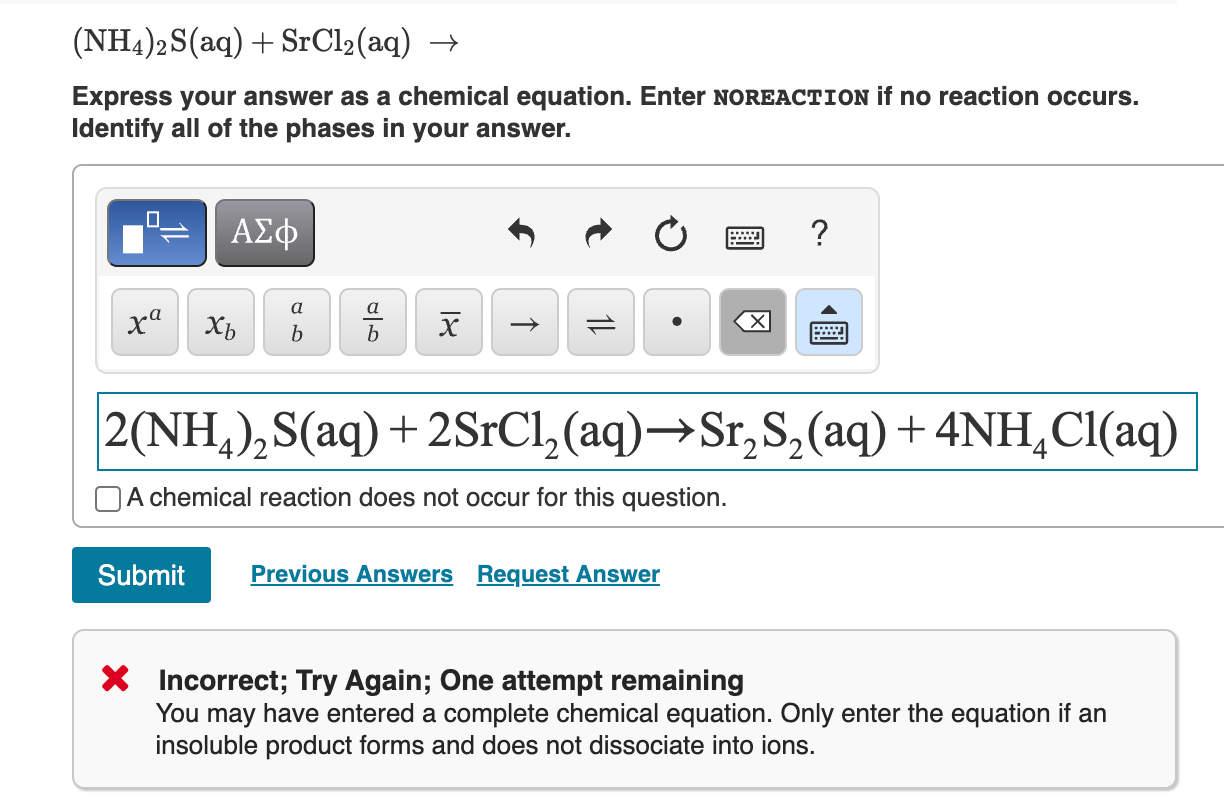This screenshot has height=812, width=1224.
Task: Open the Previous Answers link
Action: tap(352, 574)
